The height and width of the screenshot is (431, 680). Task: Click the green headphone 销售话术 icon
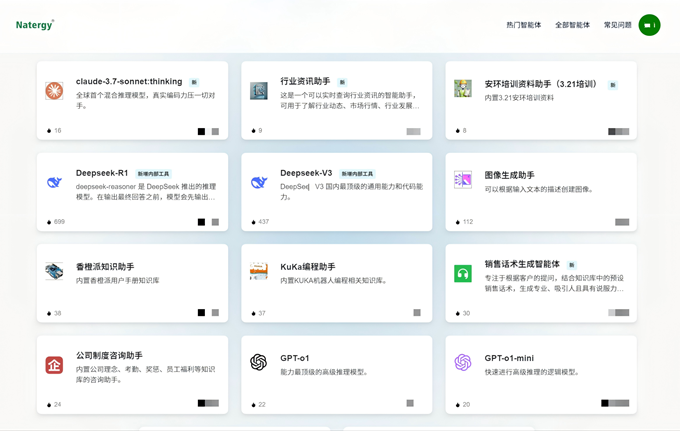pos(463,273)
